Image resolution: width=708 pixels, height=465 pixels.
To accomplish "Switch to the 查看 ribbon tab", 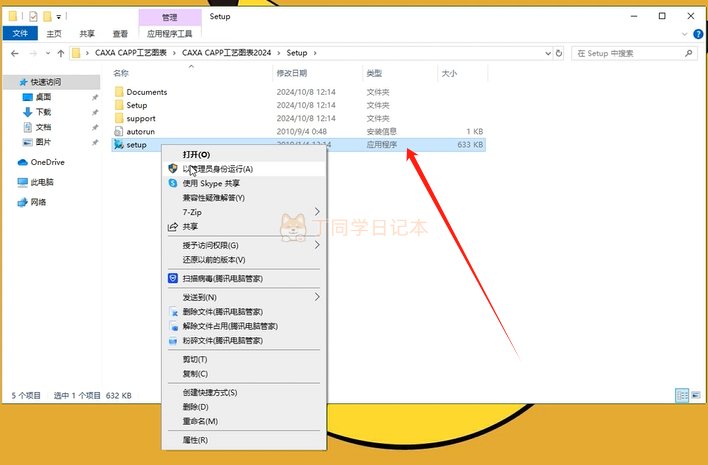I will tap(120, 34).
